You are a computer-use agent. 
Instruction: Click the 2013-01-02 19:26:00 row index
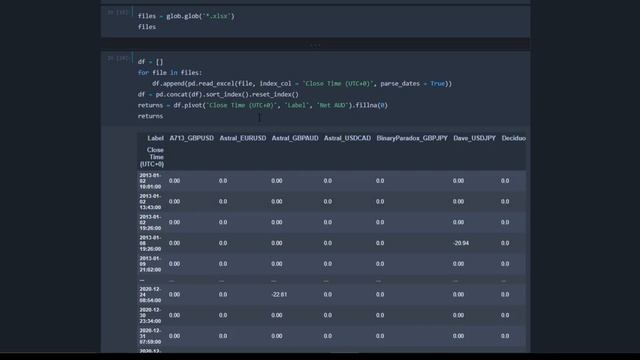(151, 222)
